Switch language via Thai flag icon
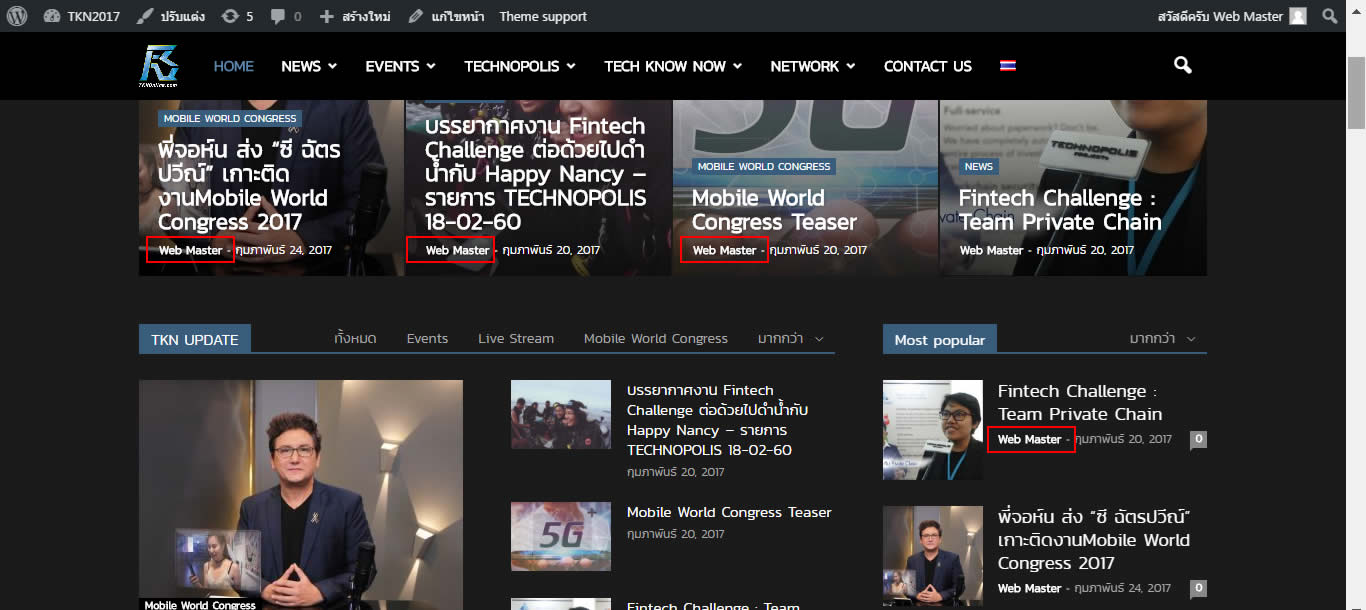 tap(1008, 66)
